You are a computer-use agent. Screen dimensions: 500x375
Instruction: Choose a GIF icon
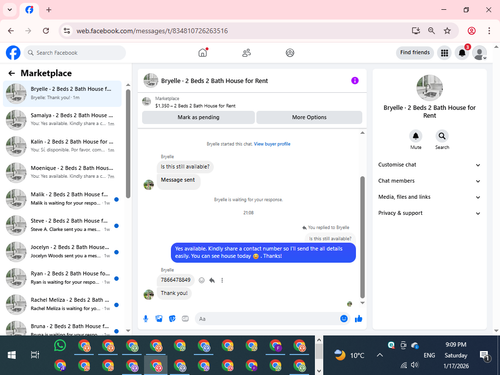click(185, 319)
